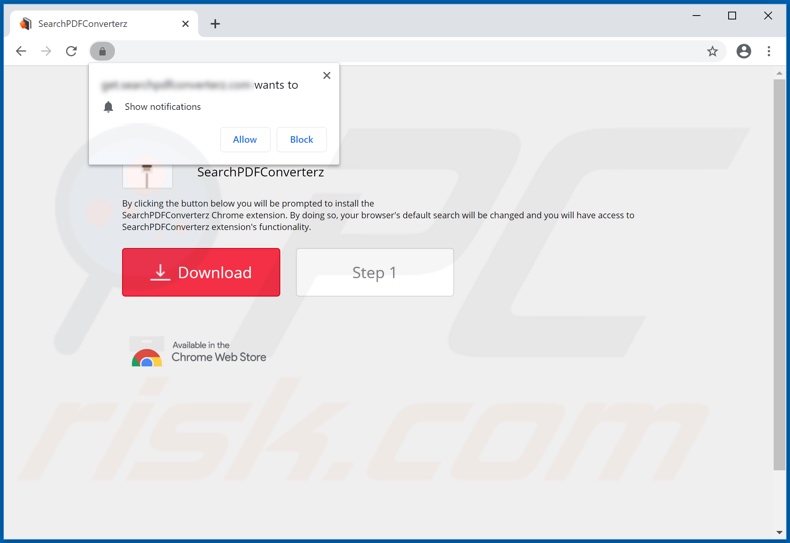Close the Chrome window

pyautogui.click(x=768, y=16)
